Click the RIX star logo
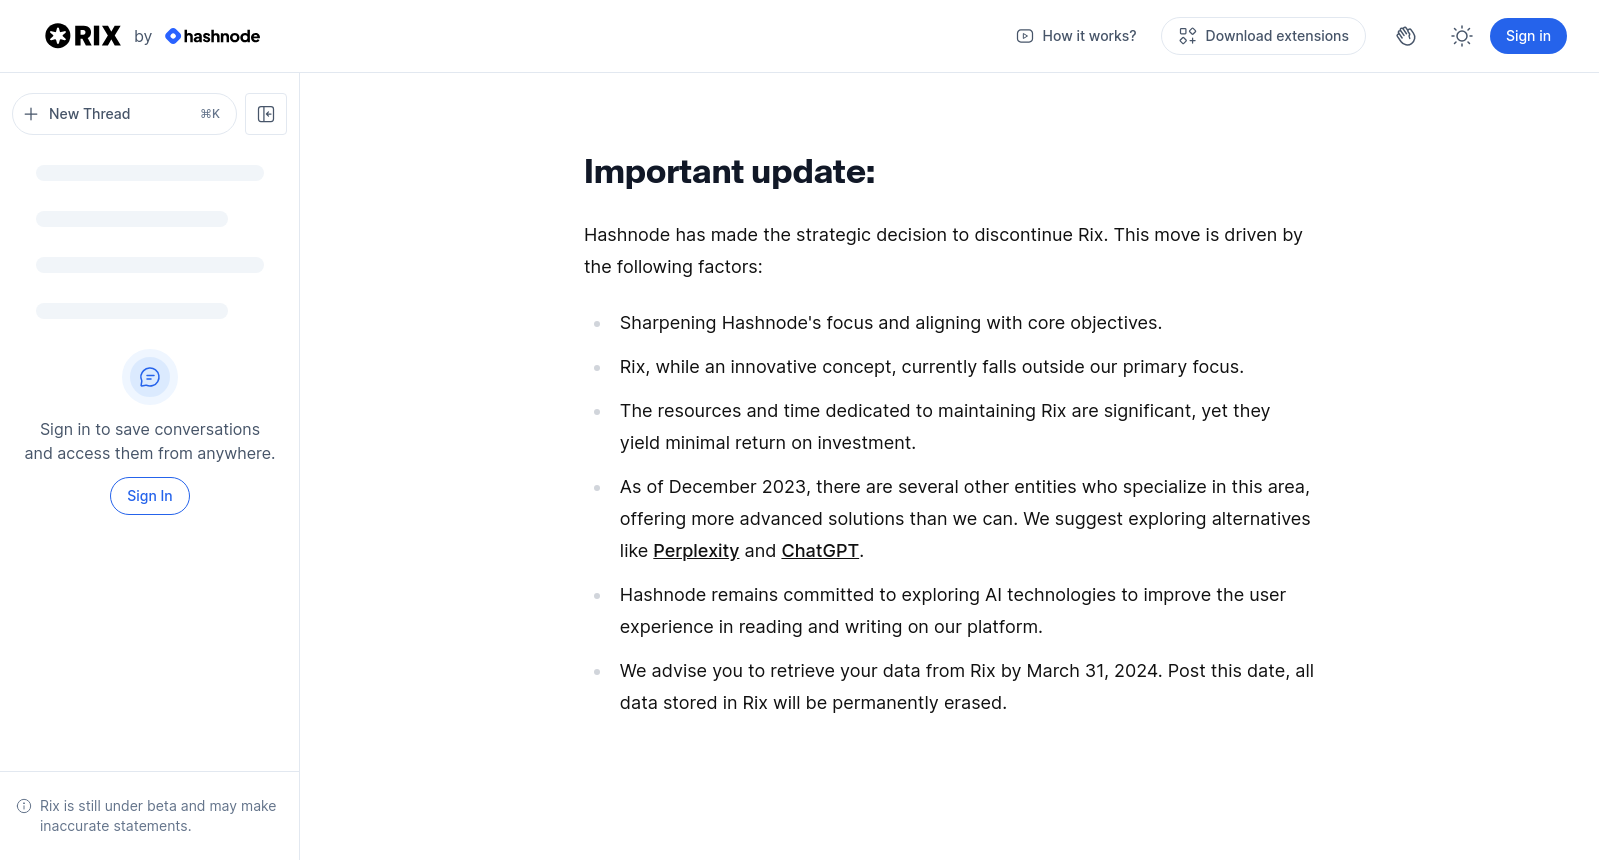The width and height of the screenshot is (1599, 860). click(x=58, y=36)
